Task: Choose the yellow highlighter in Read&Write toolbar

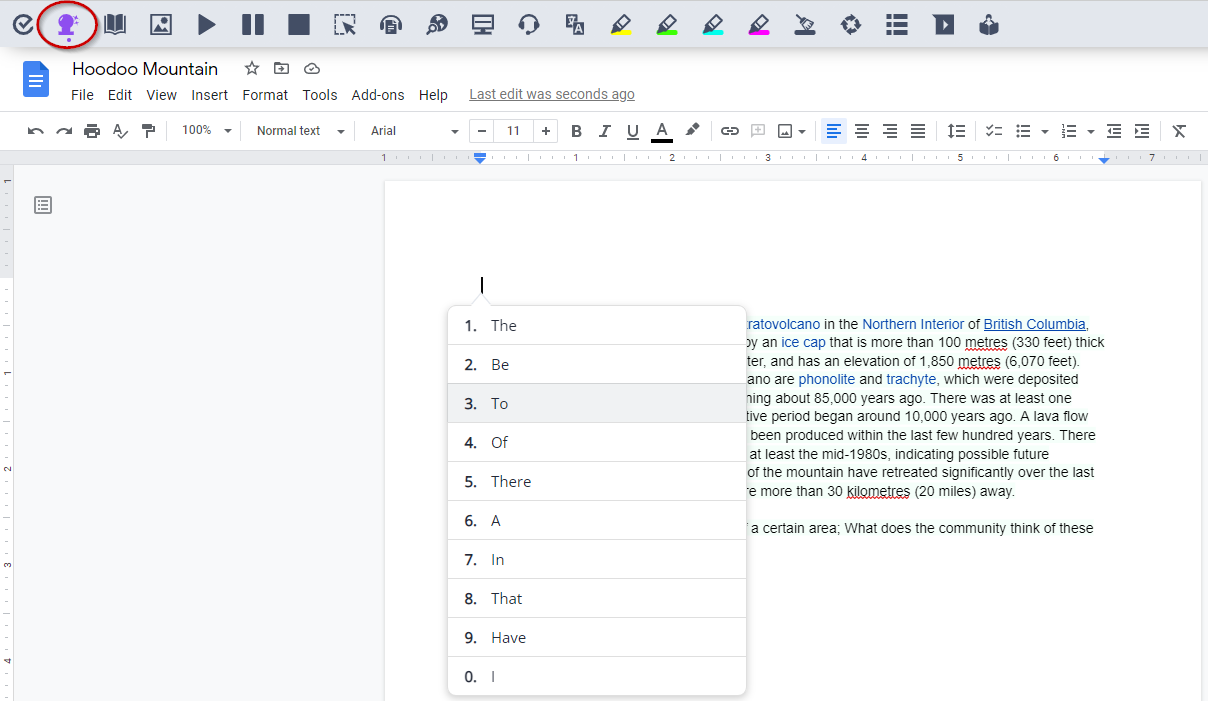Action: coord(621,25)
